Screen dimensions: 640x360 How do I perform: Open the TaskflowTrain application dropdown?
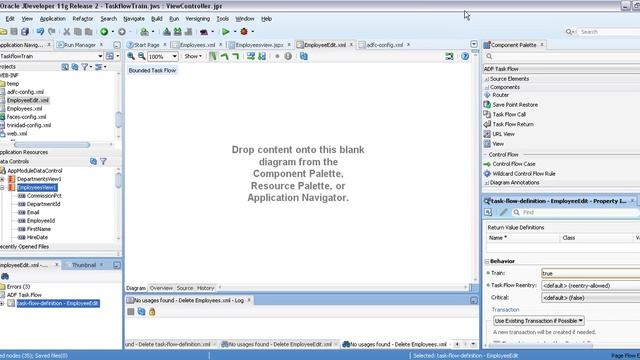click(100, 56)
